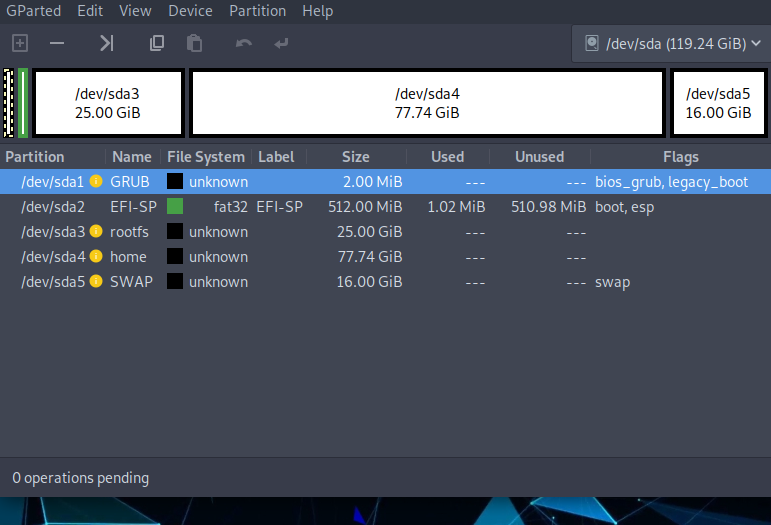Click the 16.00 GiB size in table
The height and width of the screenshot is (525, 771).
pyautogui.click(x=369, y=282)
